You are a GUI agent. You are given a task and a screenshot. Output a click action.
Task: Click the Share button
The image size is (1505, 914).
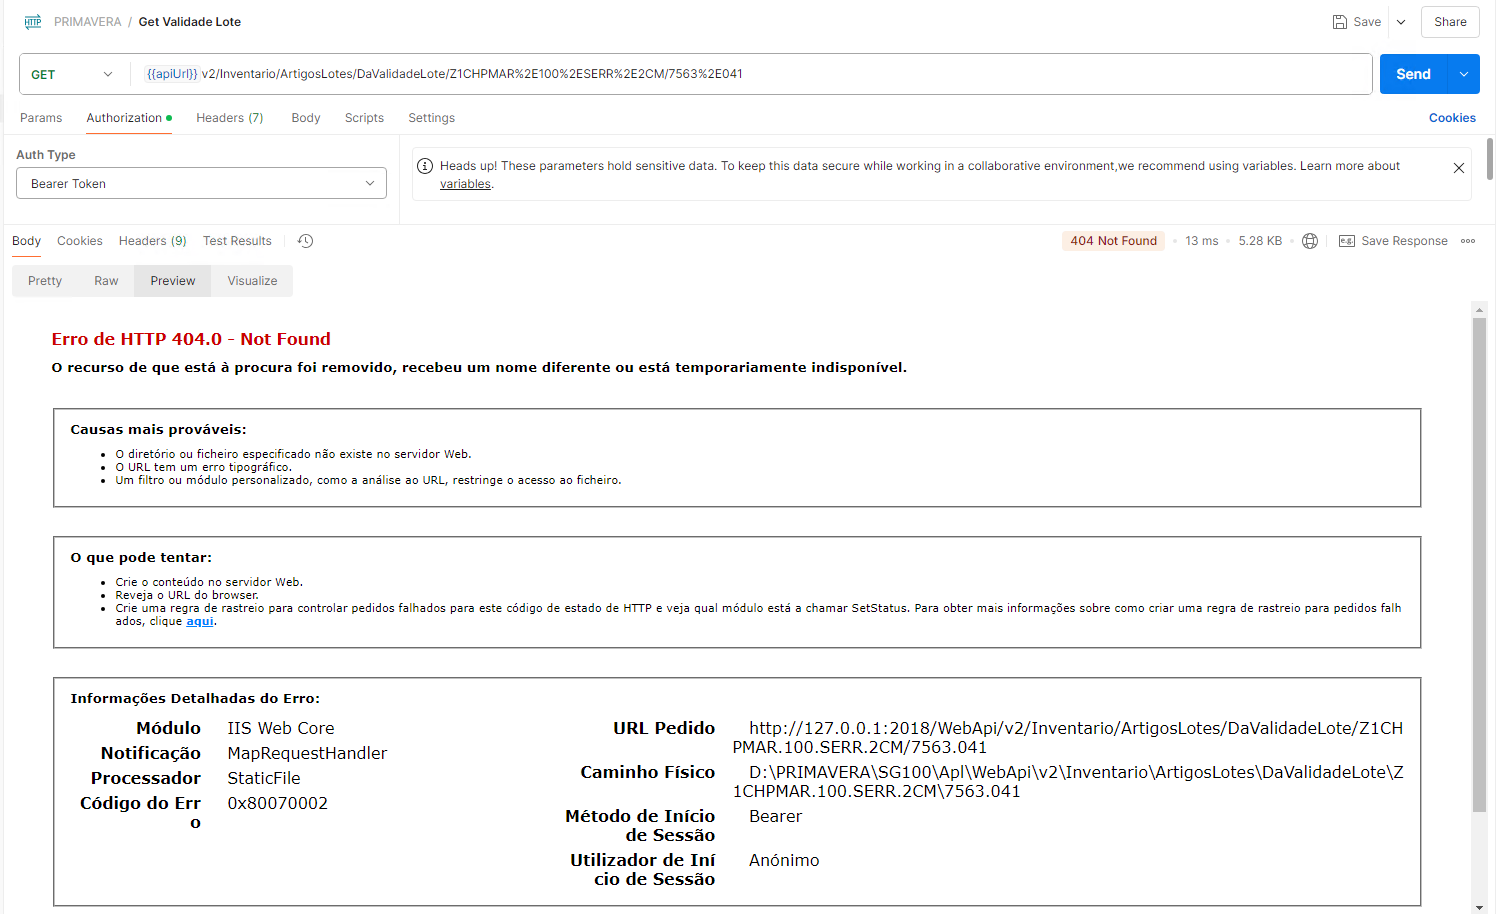point(1450,22)
